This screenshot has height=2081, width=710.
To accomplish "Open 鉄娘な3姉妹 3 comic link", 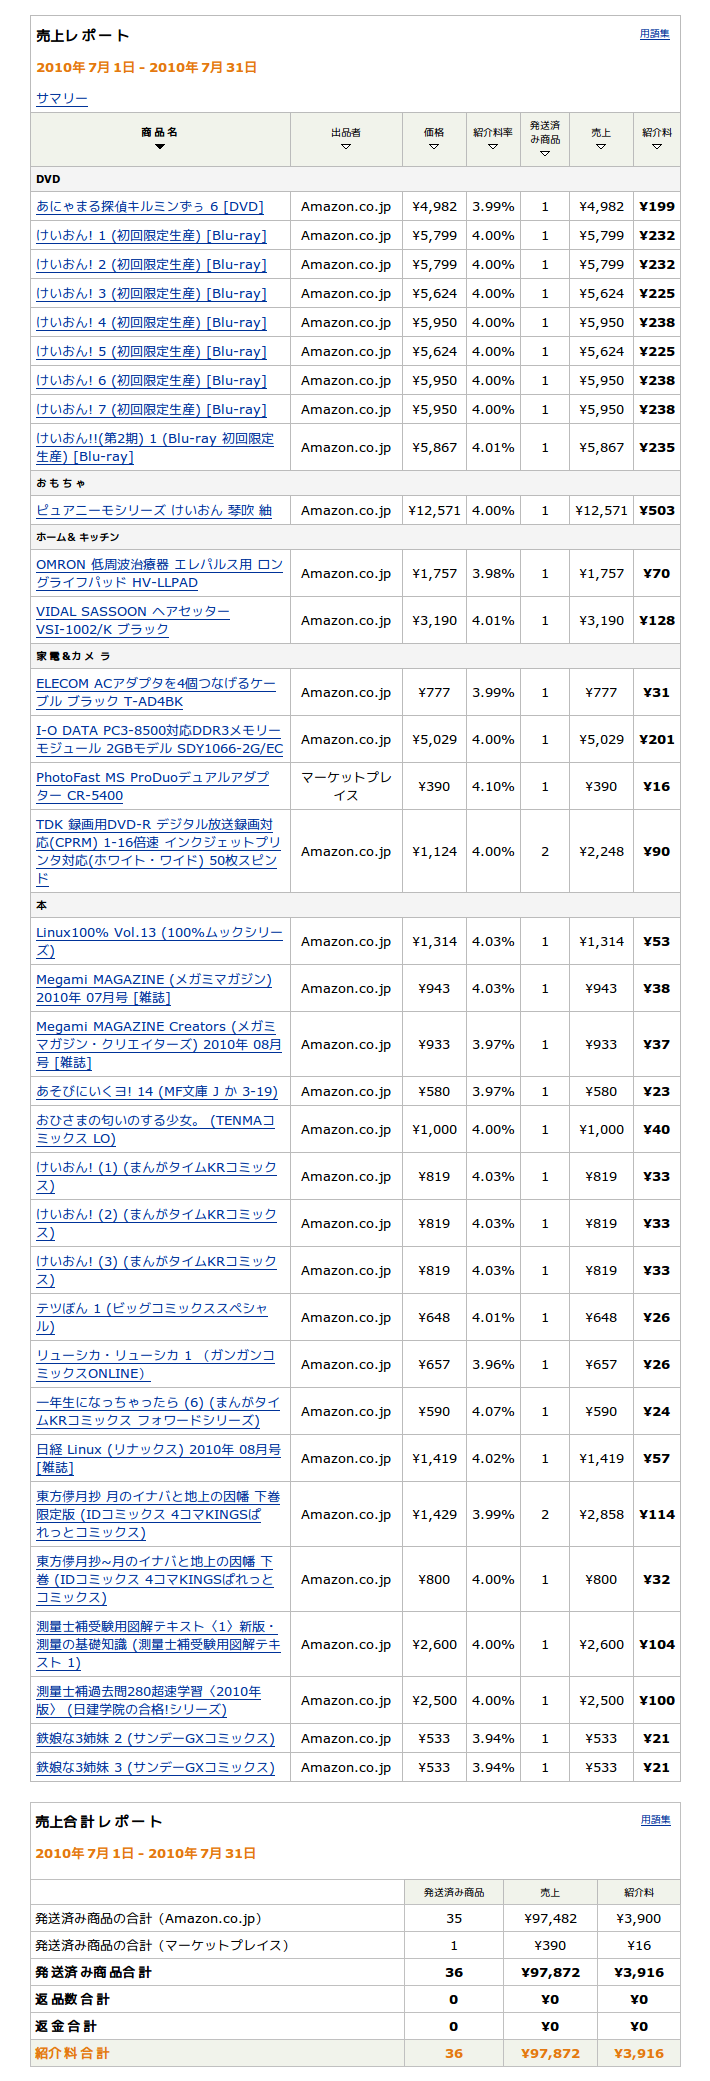I will (155, 1767).
